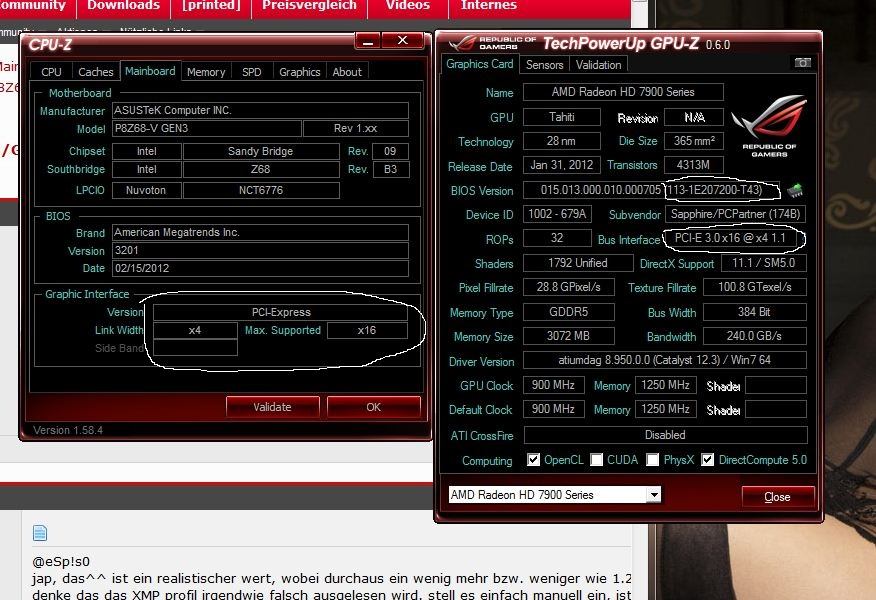Click the ATI CrossFire Disabled field
This screenshot has height=600, width=876.
(665, 435)
